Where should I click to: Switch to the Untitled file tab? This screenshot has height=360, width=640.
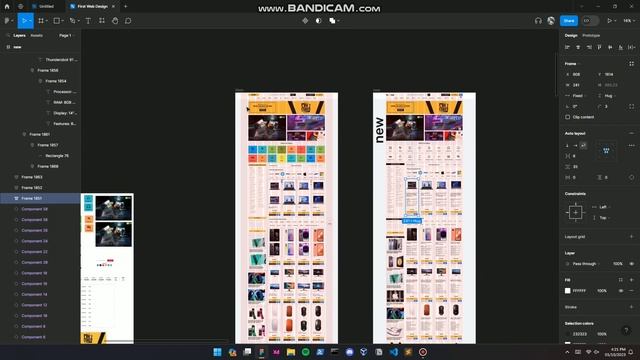pos(46,6)
